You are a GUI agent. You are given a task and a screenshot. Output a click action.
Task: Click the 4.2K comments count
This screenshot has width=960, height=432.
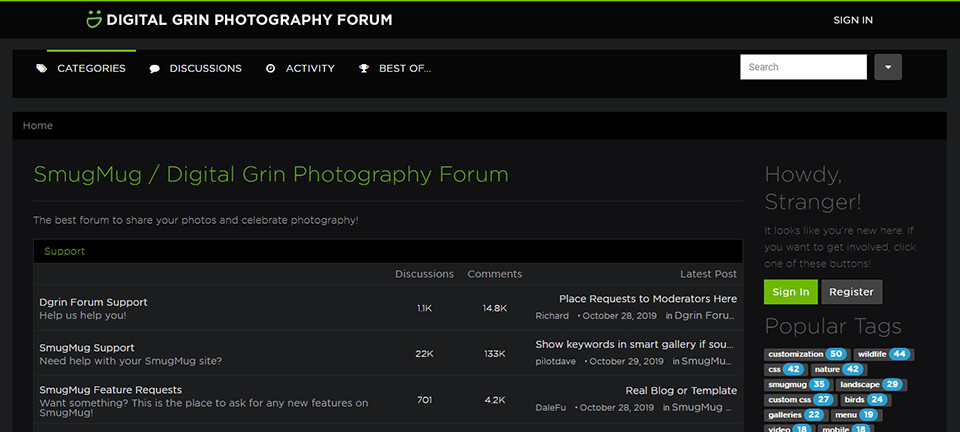click(x=495, y=400)
